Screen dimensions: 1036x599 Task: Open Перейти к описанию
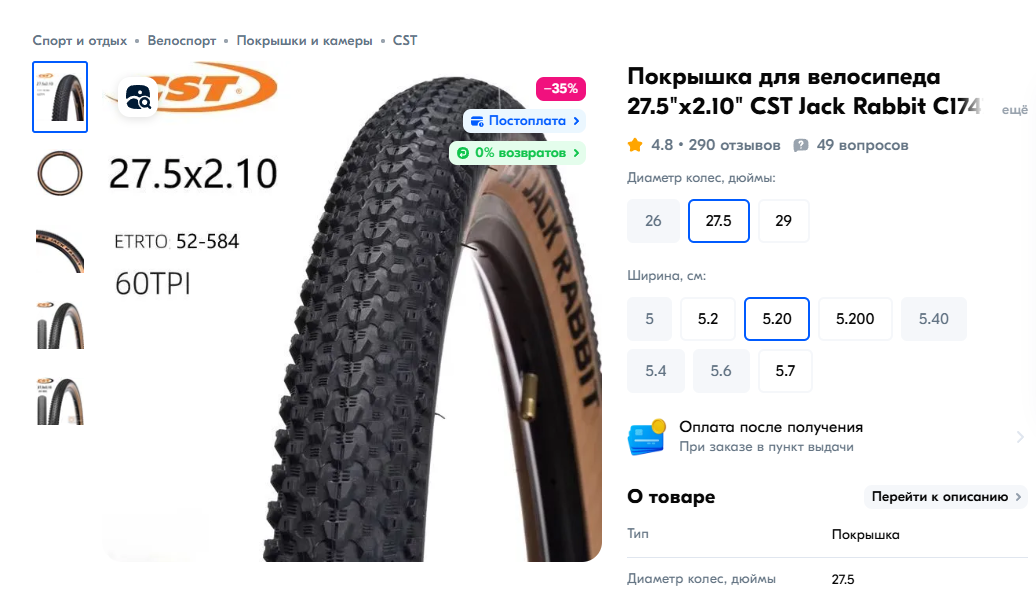tap(945, 497)
